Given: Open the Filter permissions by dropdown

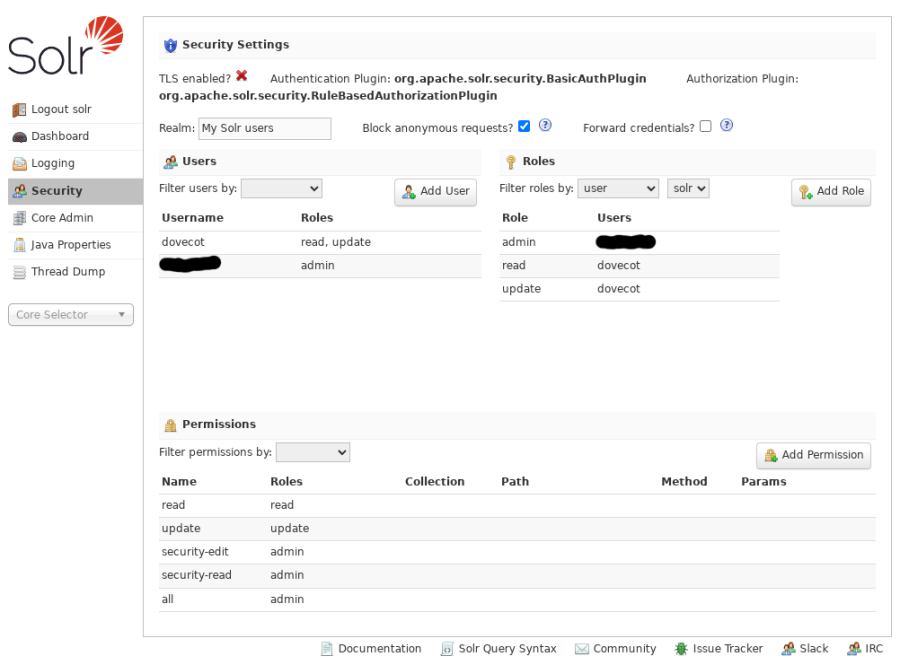Looking at the screenshot, I should click(313, 452).
